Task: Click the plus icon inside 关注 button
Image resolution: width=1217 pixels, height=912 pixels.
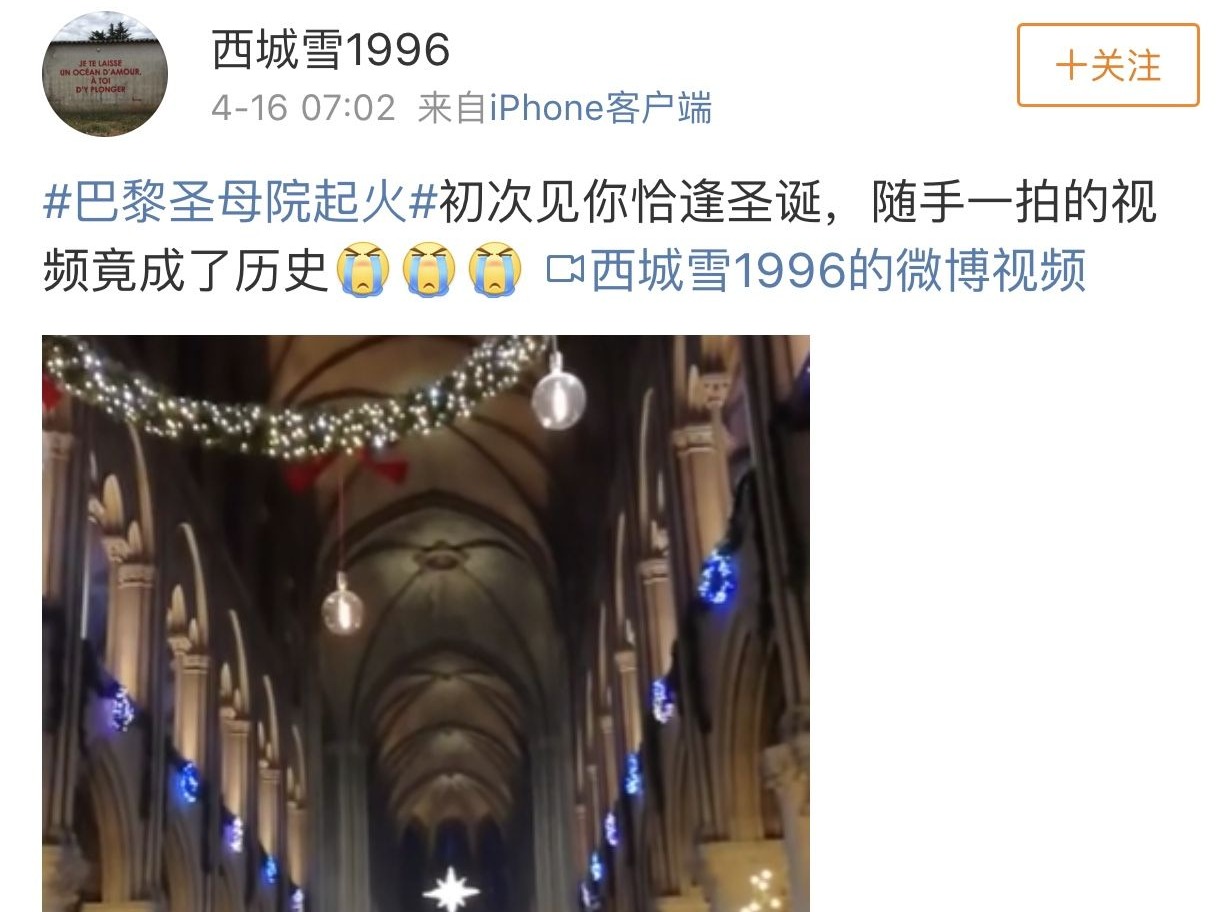Action: (1071, 66)
